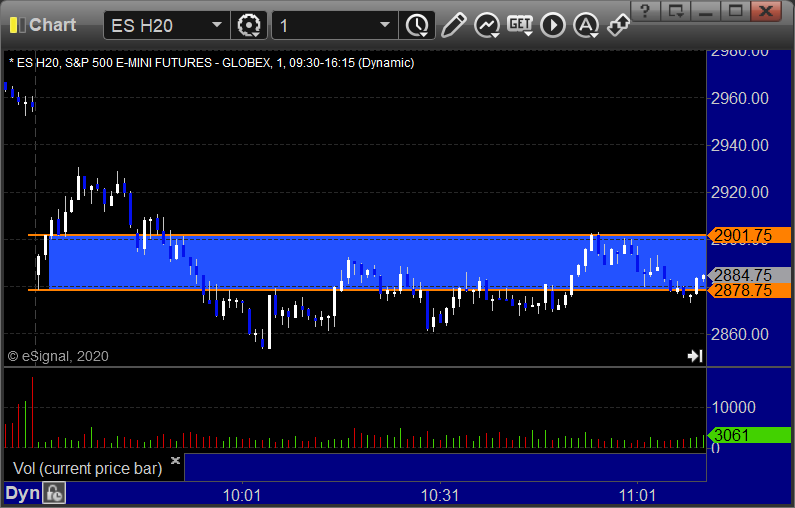795x508 pixels.
Task: Open the time template clock icon
Action: (417, 25)
